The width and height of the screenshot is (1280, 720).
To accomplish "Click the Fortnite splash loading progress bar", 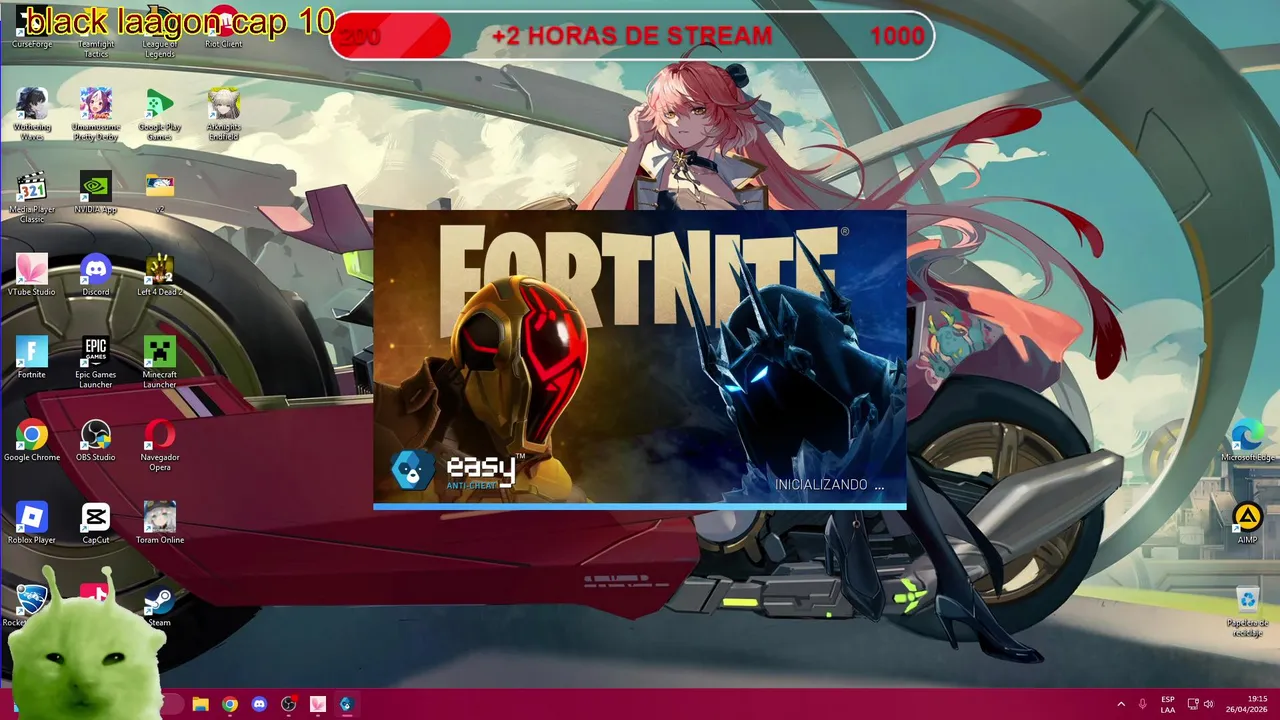I will (640, 506).
